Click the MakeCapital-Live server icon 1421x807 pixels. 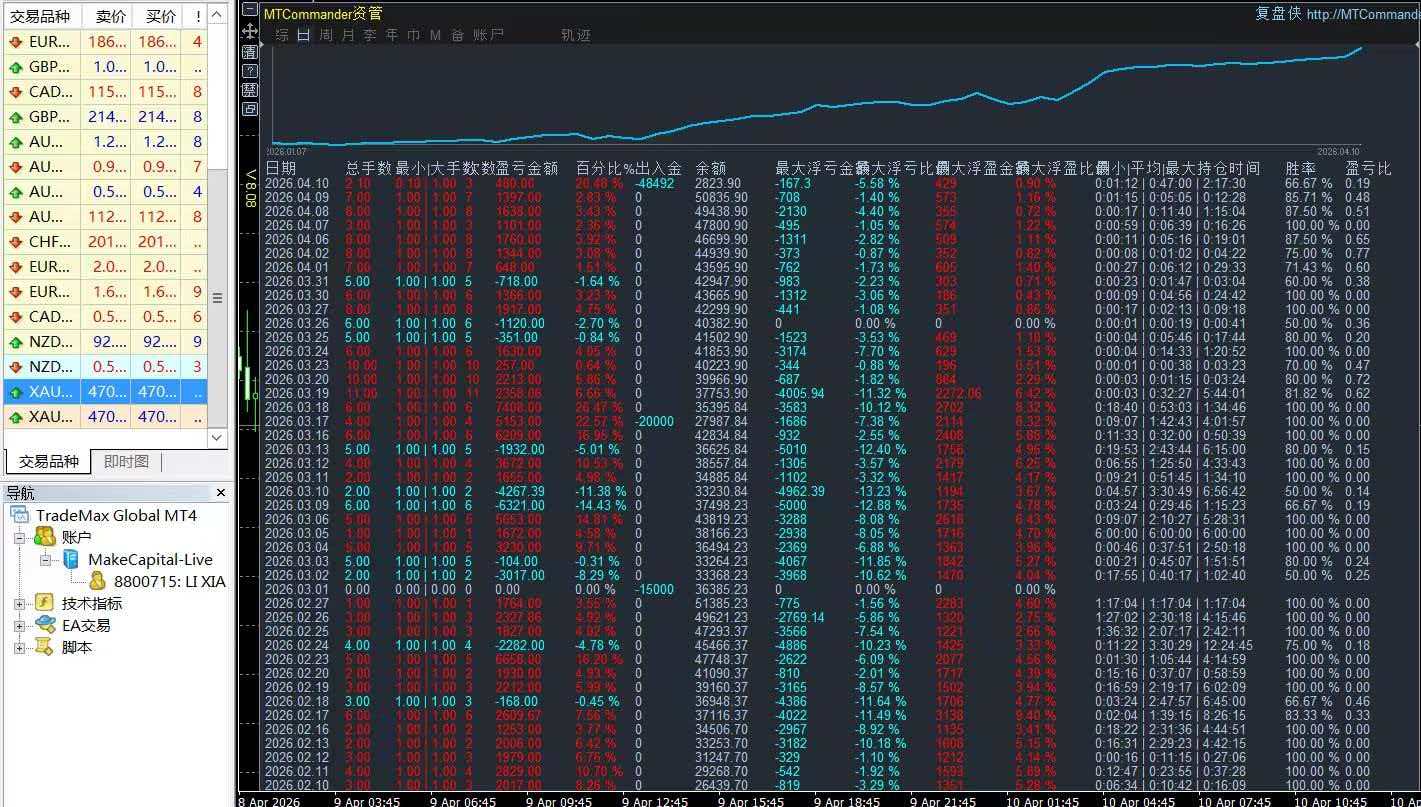tap(71, 560)
